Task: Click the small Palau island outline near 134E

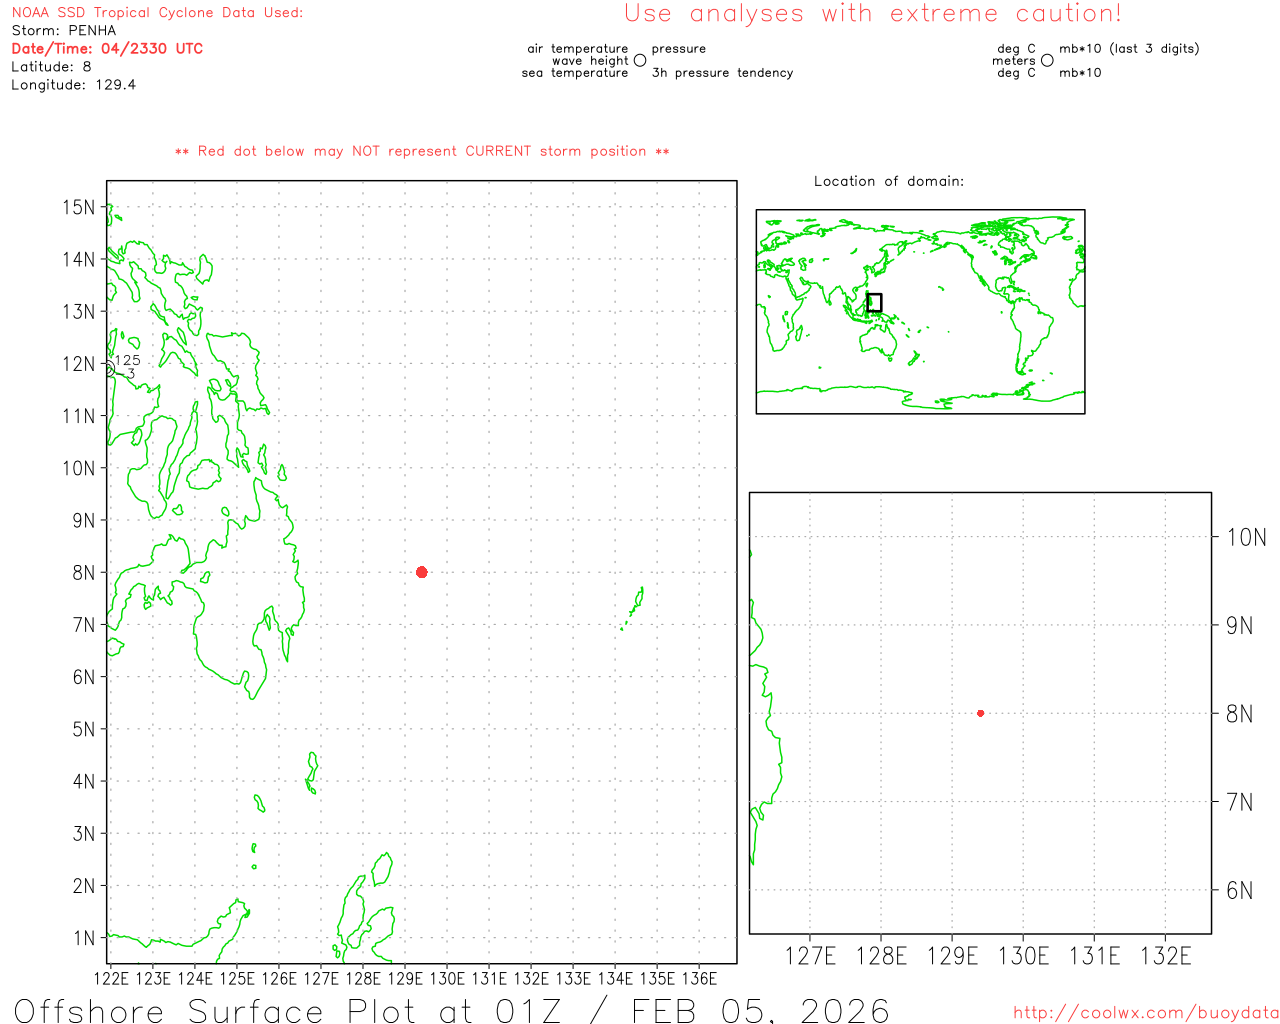Action: click(636, 602)
